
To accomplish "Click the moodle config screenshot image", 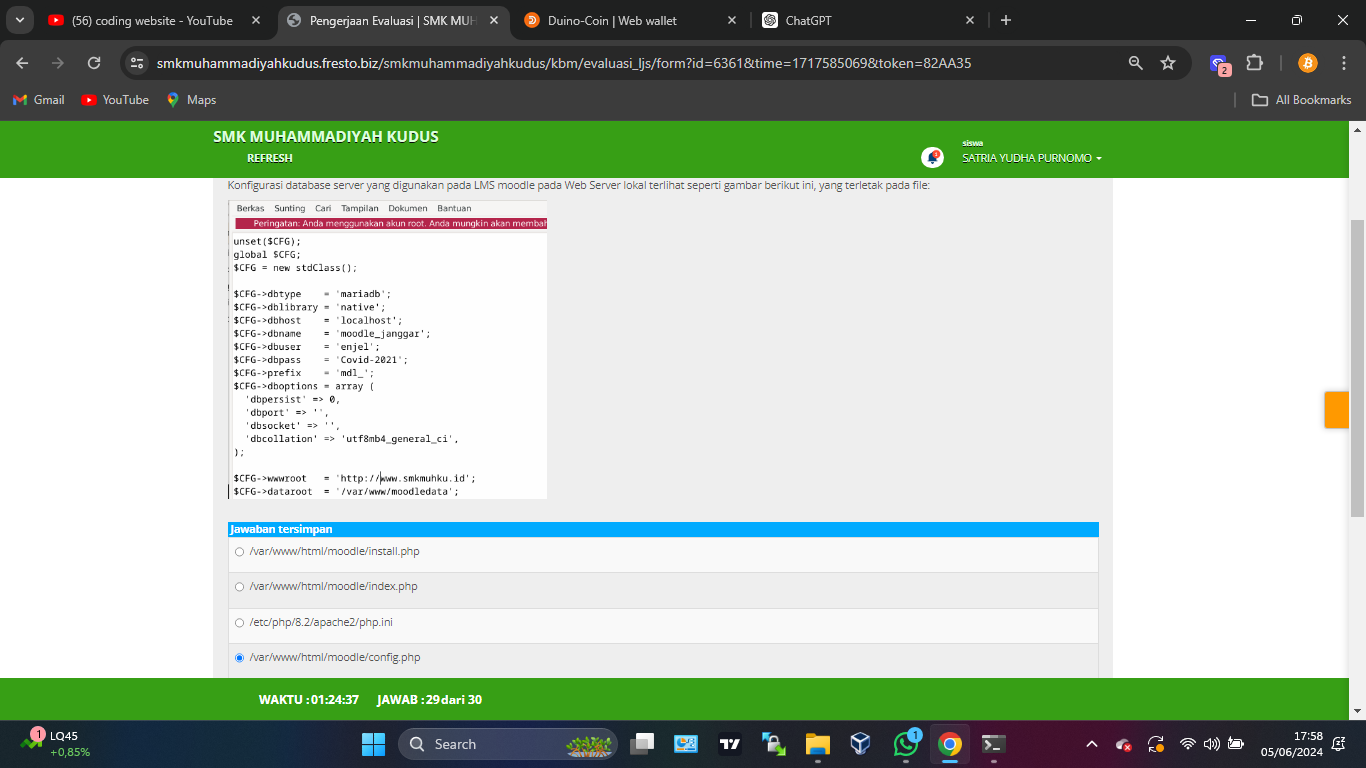I will click(388, 349).
